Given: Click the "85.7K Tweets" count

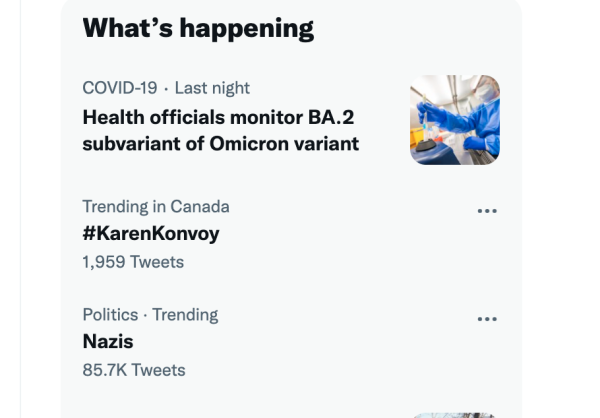Looking at the screenshot, I should click(134, 370).
